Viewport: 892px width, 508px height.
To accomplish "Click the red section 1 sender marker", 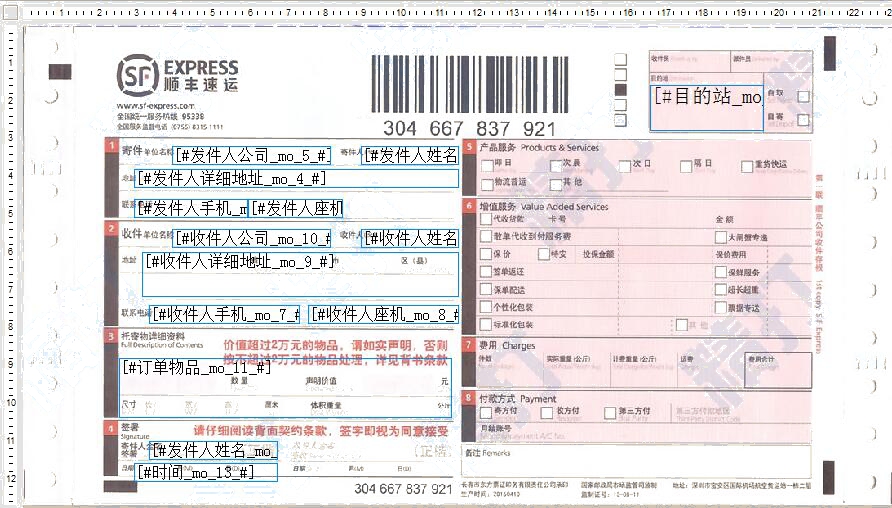I will [111, 147].
